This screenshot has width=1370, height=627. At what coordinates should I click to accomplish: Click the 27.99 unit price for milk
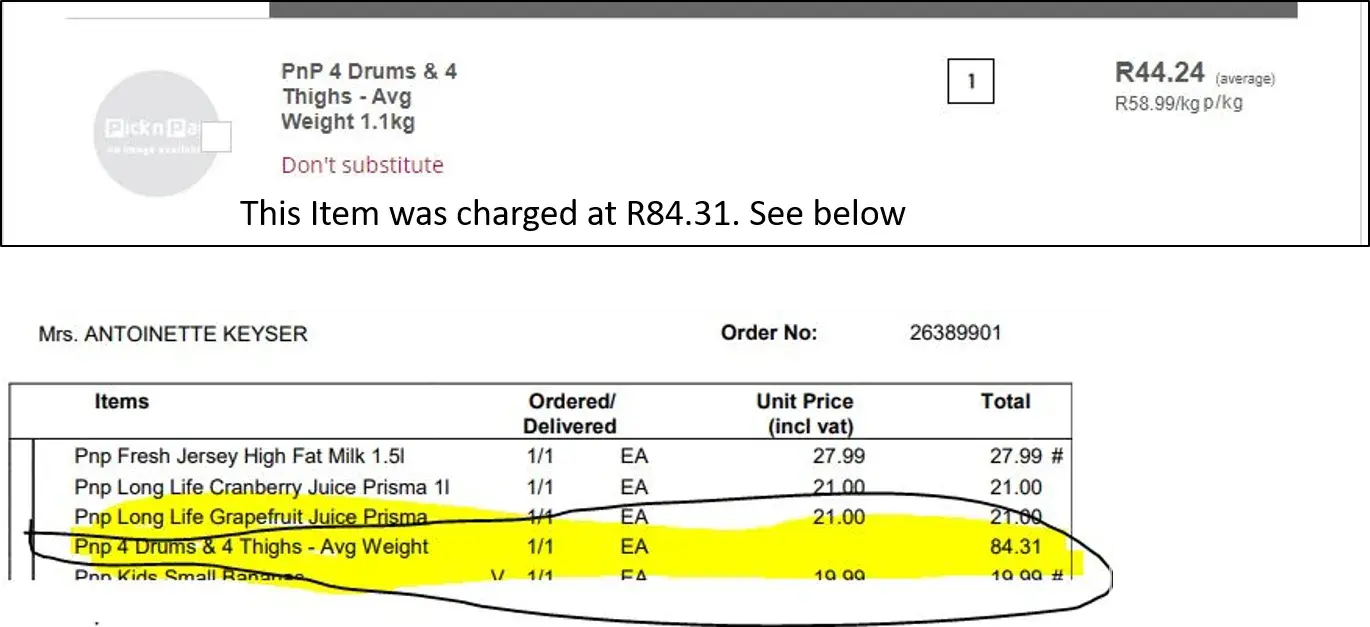click(840, 457)
